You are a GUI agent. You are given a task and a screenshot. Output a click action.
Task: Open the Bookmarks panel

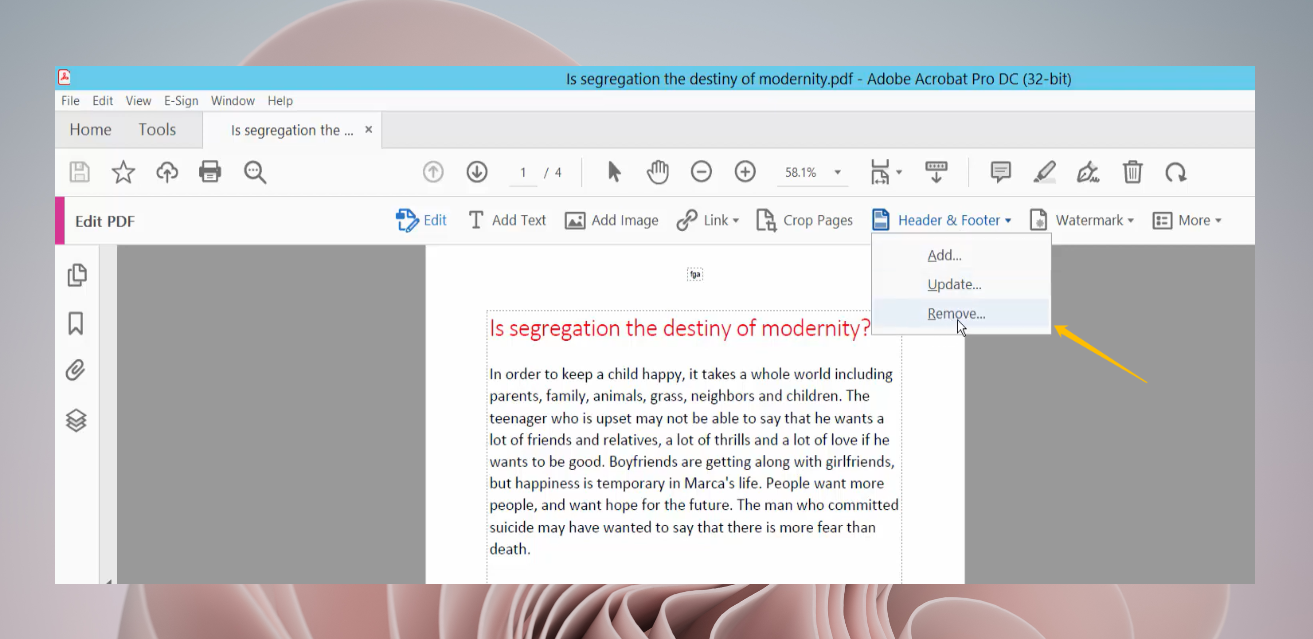coord(77,322)
